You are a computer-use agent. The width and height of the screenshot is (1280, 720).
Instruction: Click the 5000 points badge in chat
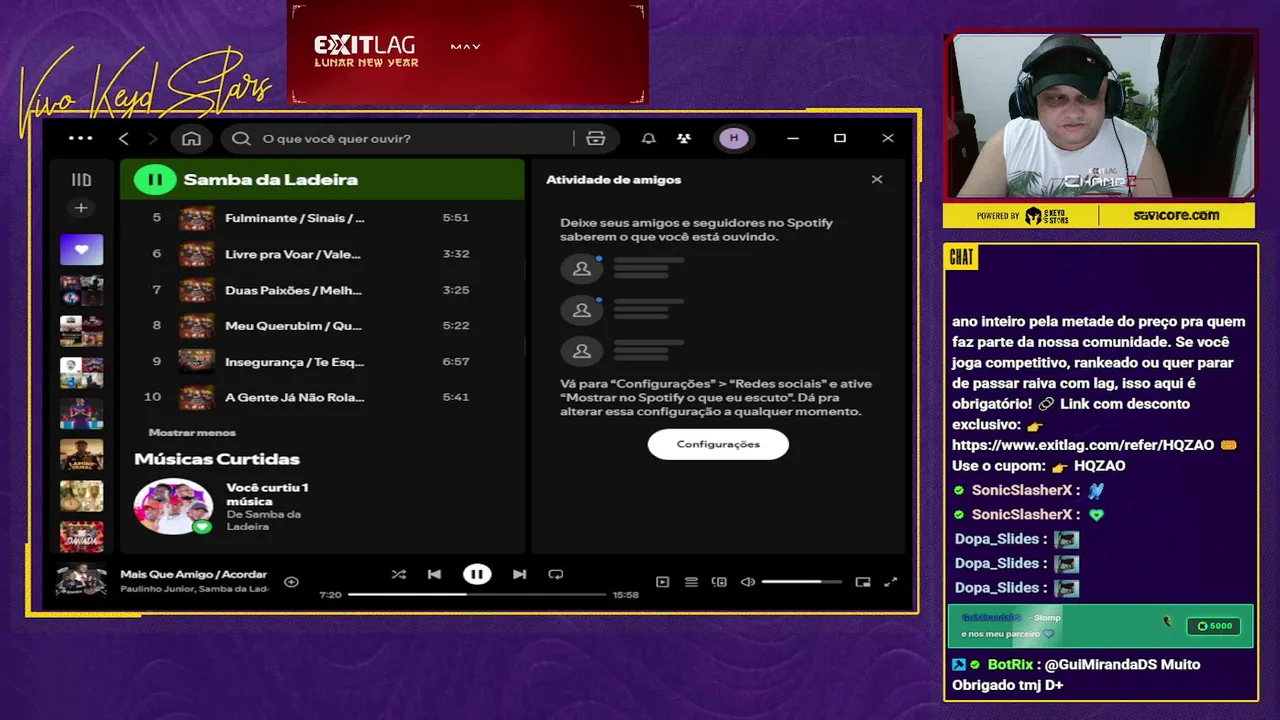1214,626
